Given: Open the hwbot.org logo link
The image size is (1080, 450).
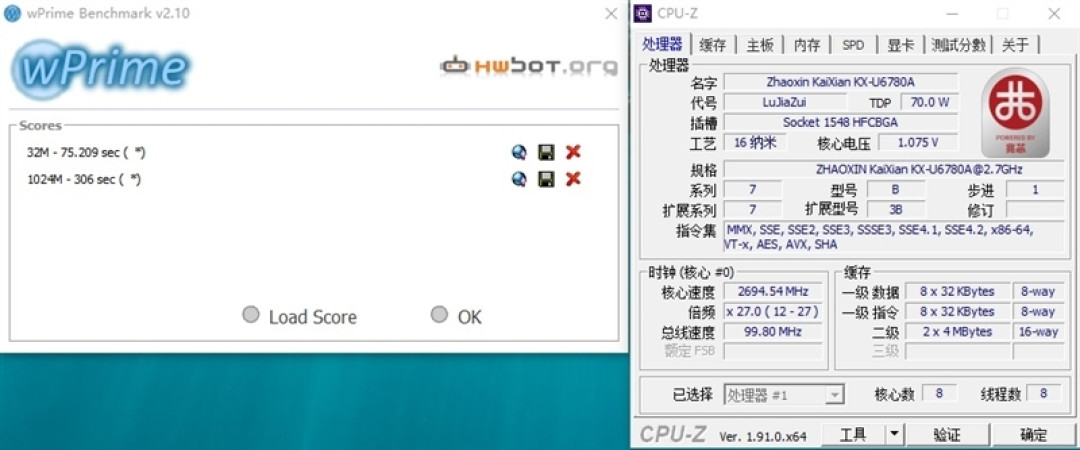Looking at the screenshot, I should pyautogui.click(x=529, y=65).
